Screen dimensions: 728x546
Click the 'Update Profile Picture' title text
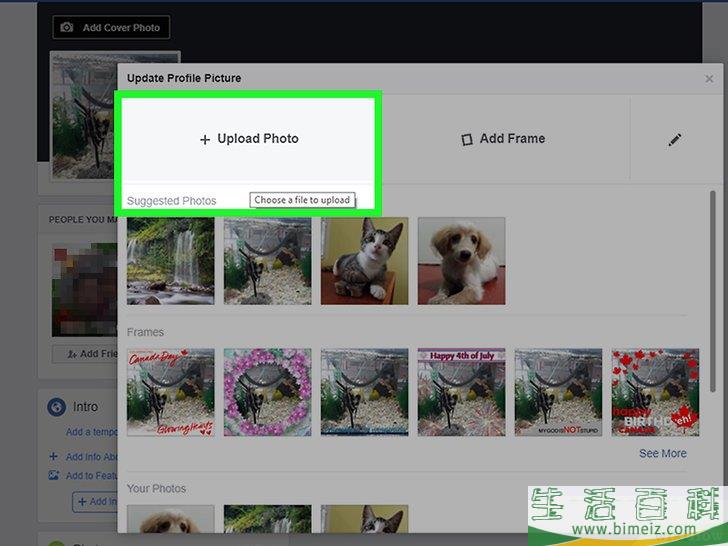point(184,78)
